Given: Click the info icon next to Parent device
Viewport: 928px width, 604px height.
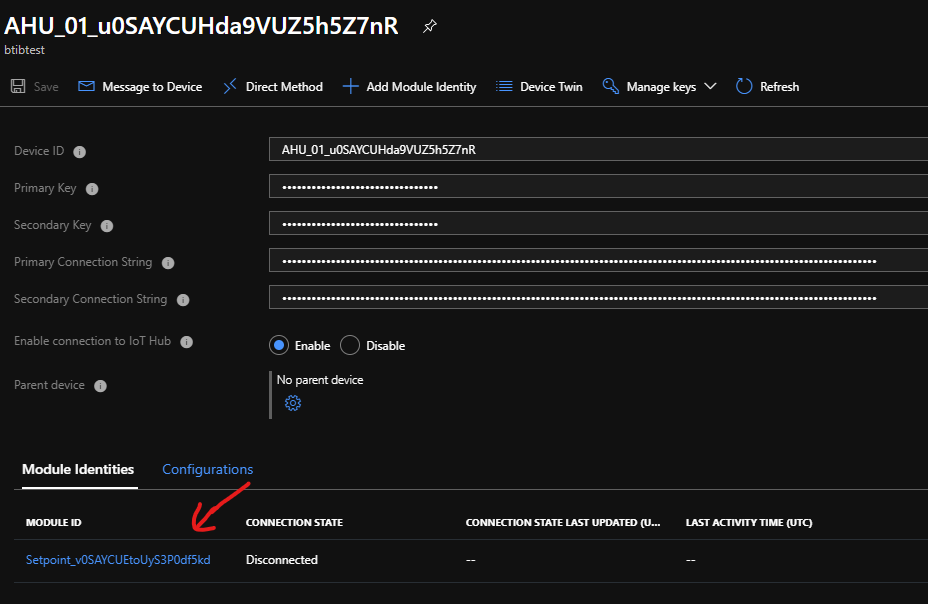Looking at the screenshot, I should (100, 386).
